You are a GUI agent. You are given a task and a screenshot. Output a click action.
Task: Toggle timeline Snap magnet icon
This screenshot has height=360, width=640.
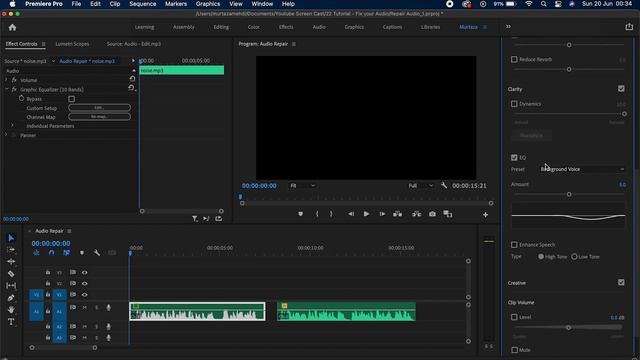[51, 253]
